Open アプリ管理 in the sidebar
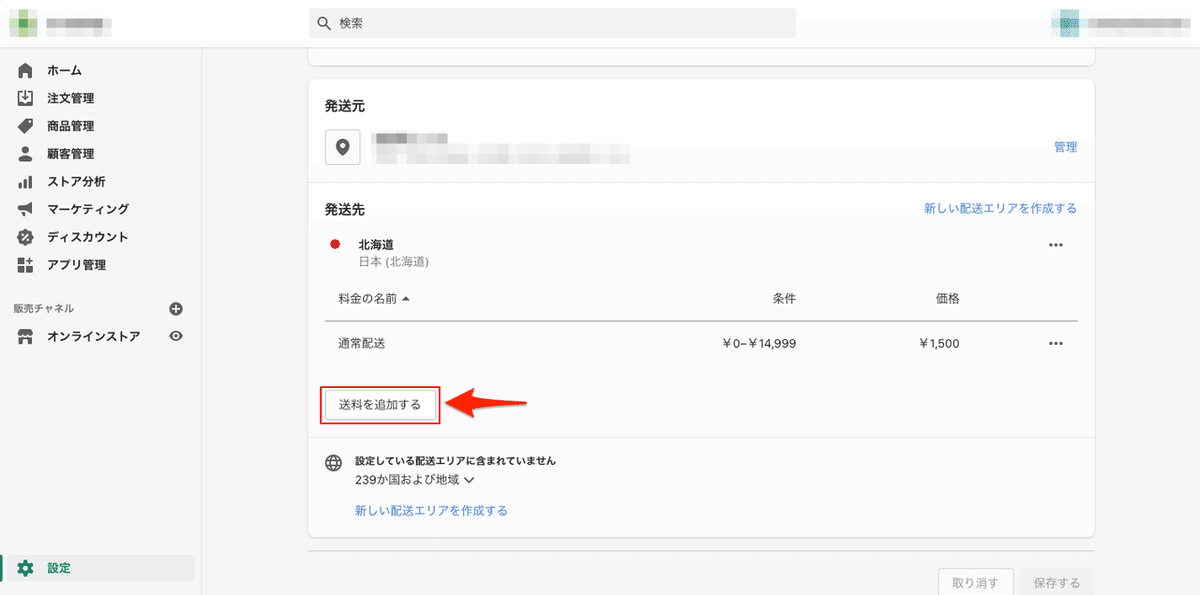This screenshot has height=595, width=1200. (77, 265)
